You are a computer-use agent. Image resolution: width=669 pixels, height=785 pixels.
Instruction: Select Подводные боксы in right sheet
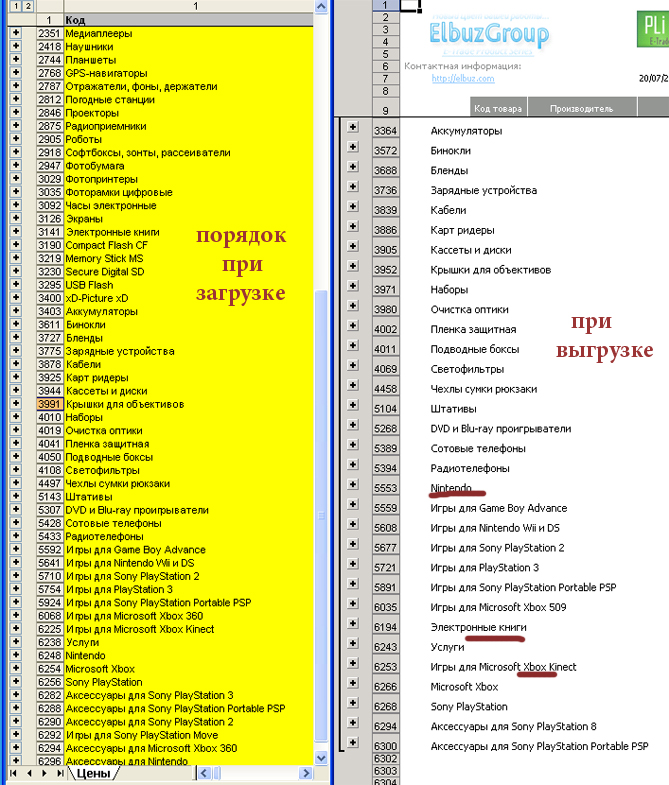[475, 349]
